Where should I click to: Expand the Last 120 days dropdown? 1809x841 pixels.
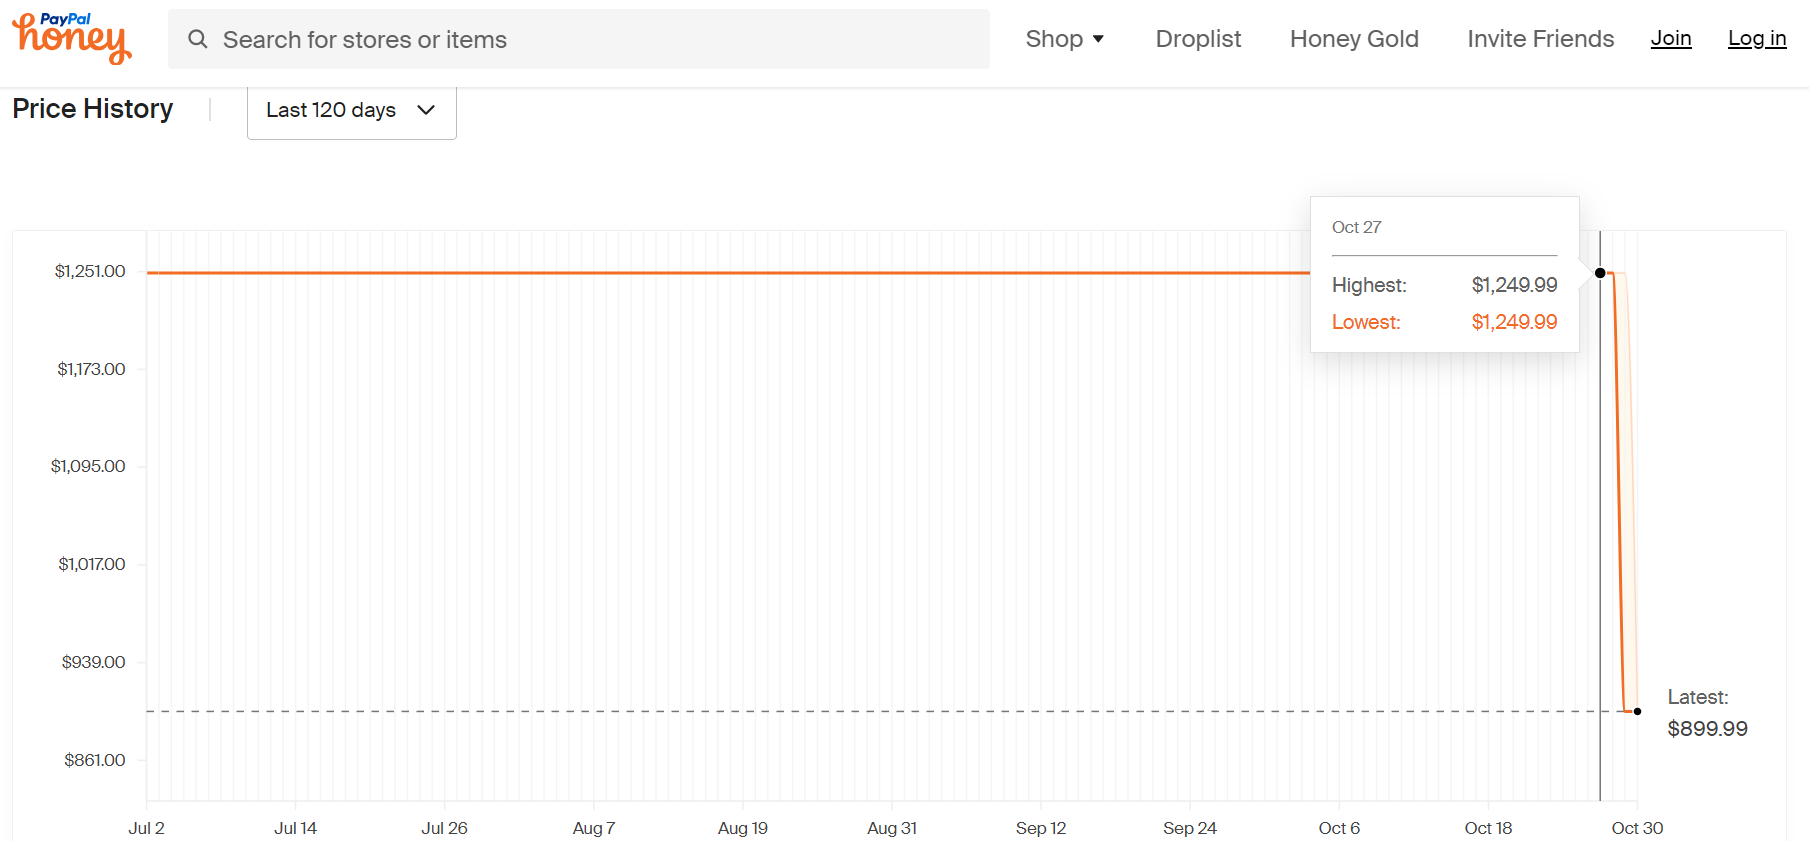pos(352,110)
